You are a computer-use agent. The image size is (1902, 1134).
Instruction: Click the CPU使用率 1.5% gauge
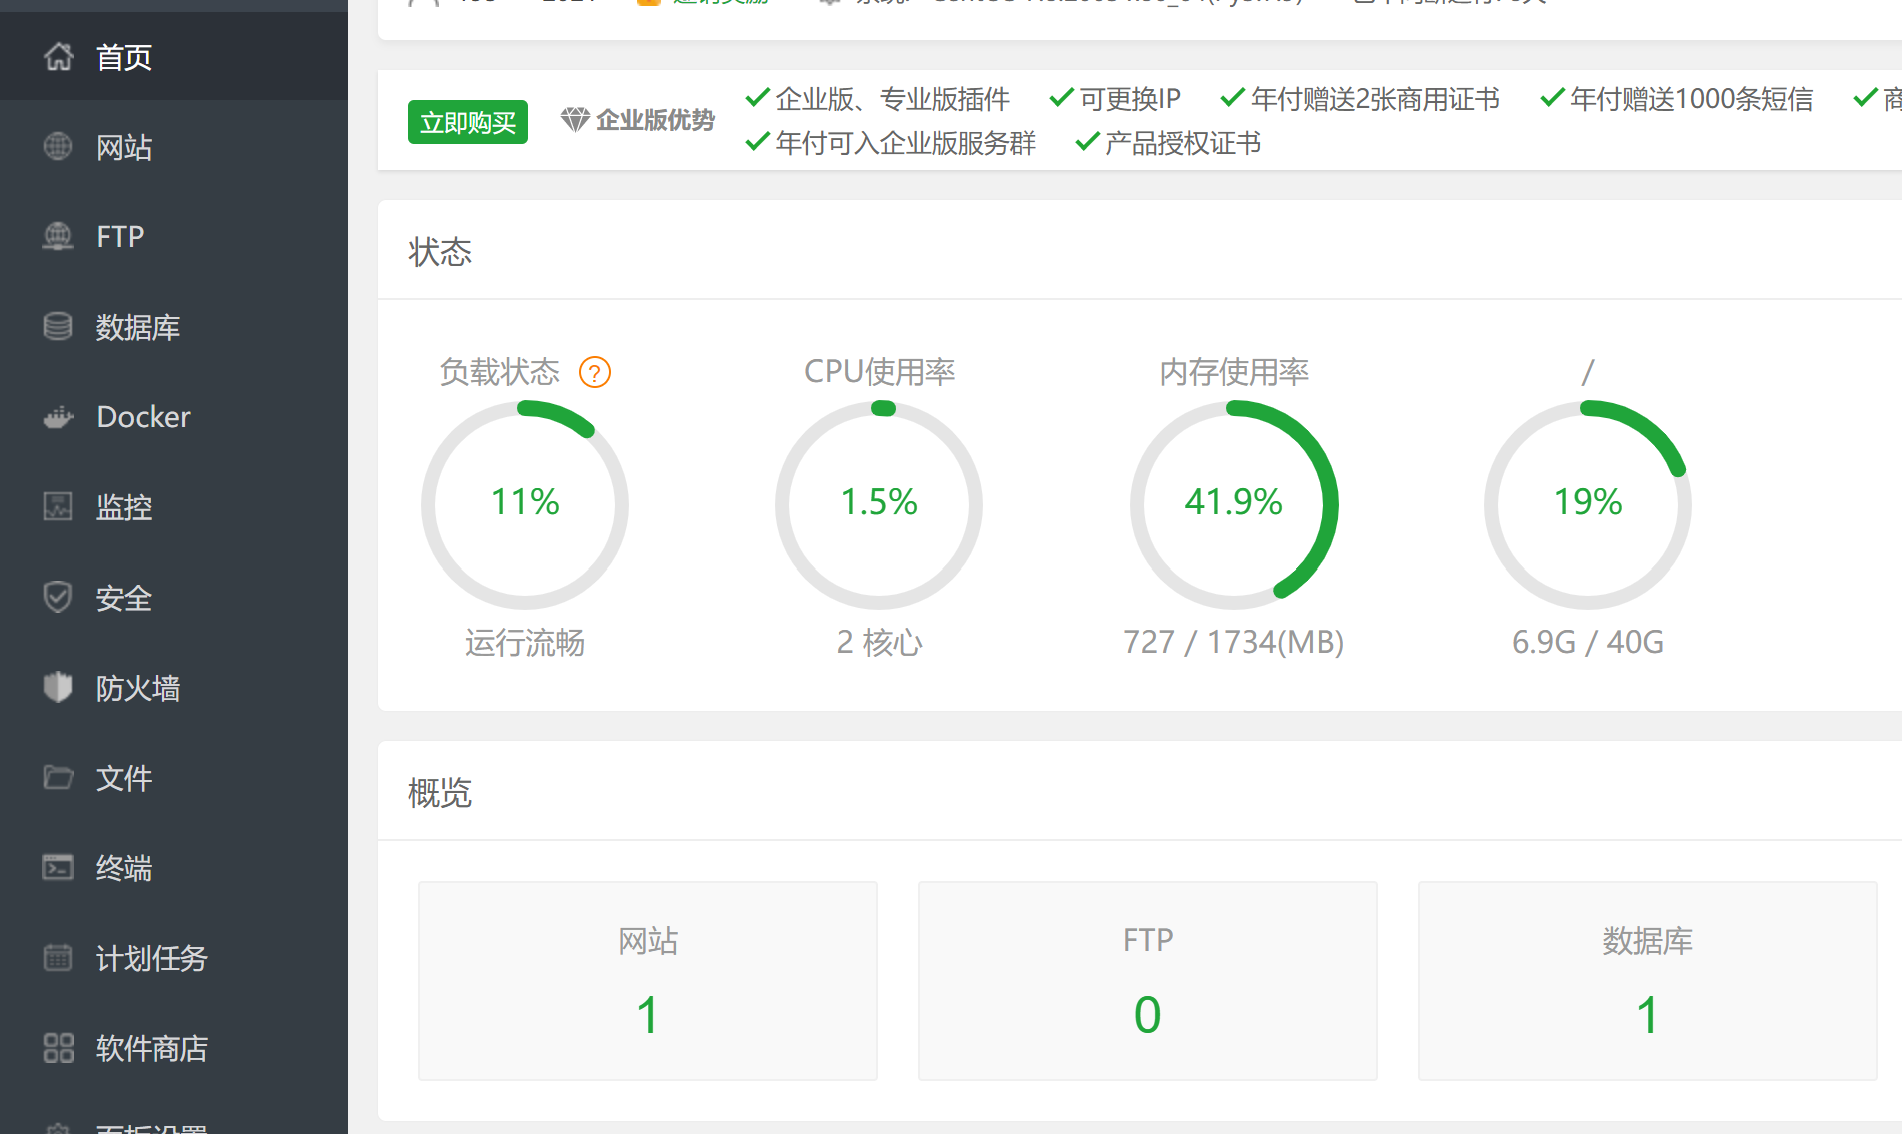[879, 505]
